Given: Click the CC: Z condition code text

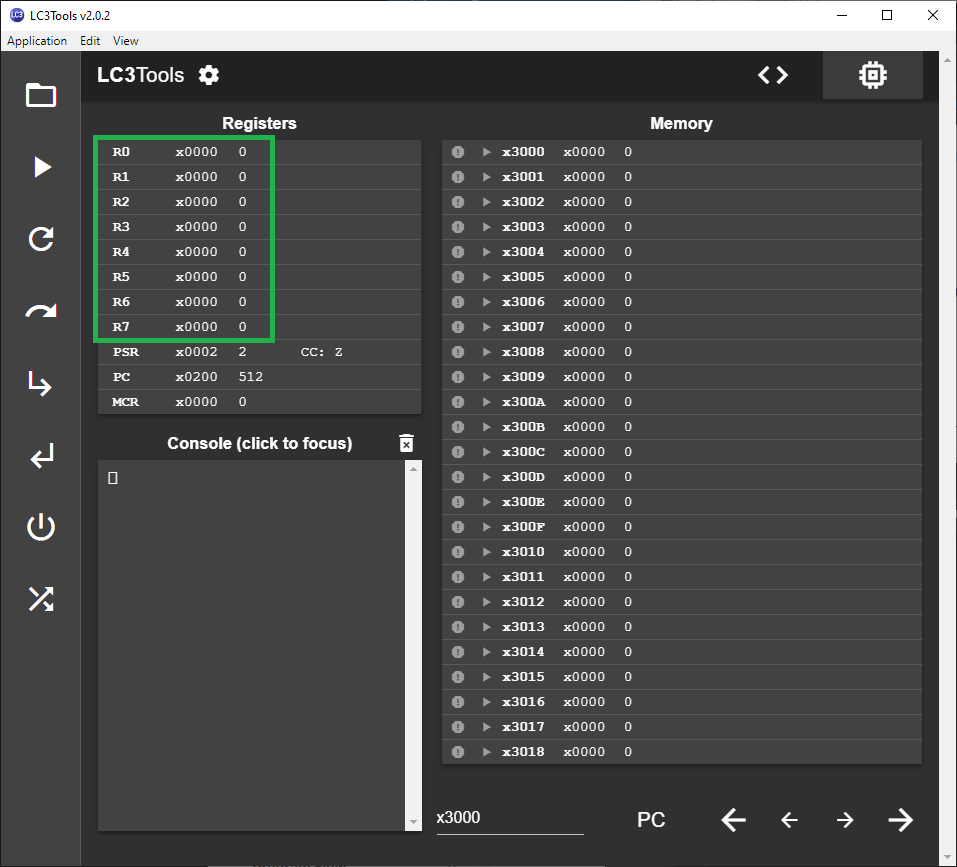Looking at the screenshot, I should (x=322, y=352).
